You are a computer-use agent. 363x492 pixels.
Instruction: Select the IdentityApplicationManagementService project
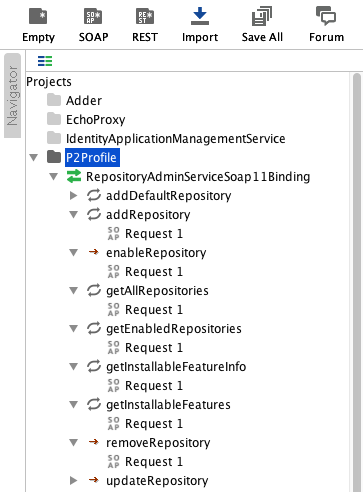coord(176,138)
